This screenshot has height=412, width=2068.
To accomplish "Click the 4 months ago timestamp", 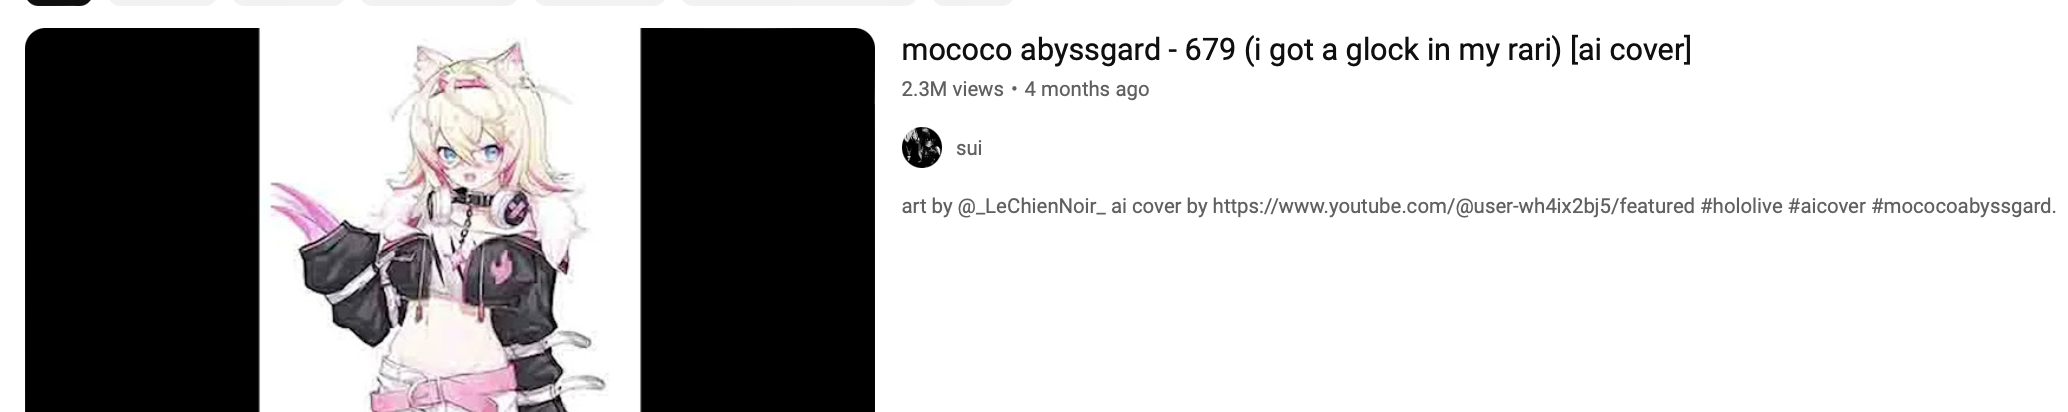I will click(x=1087, y=89).
